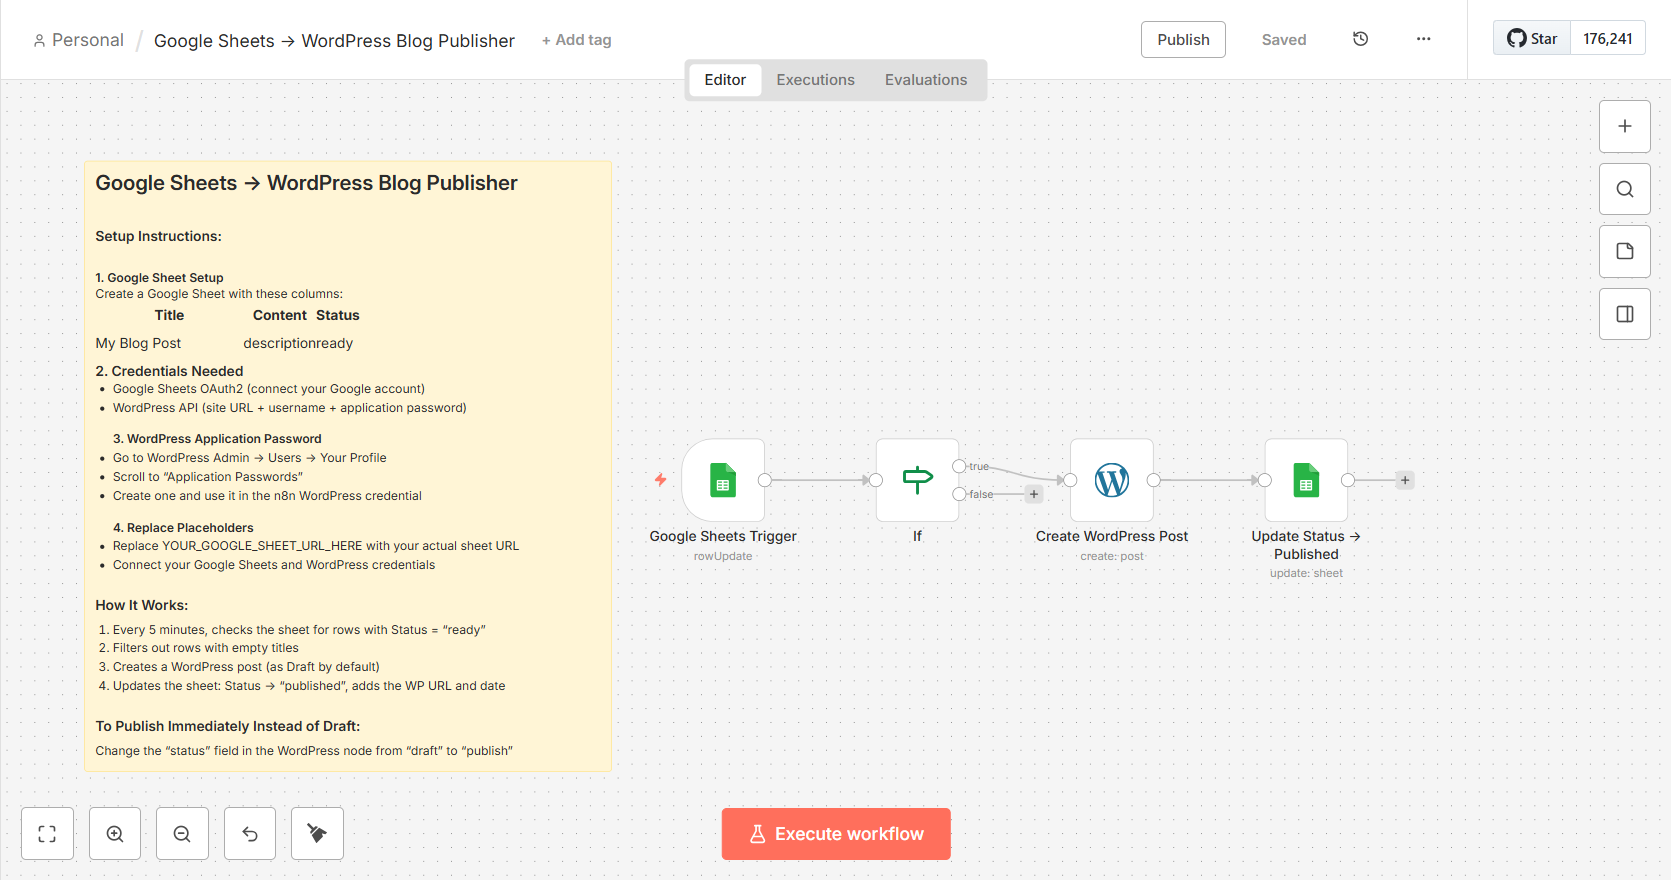This screenshot has height=880, width=1671.
Task: Click the 176,241 star count
Action: pos(1608,39)
